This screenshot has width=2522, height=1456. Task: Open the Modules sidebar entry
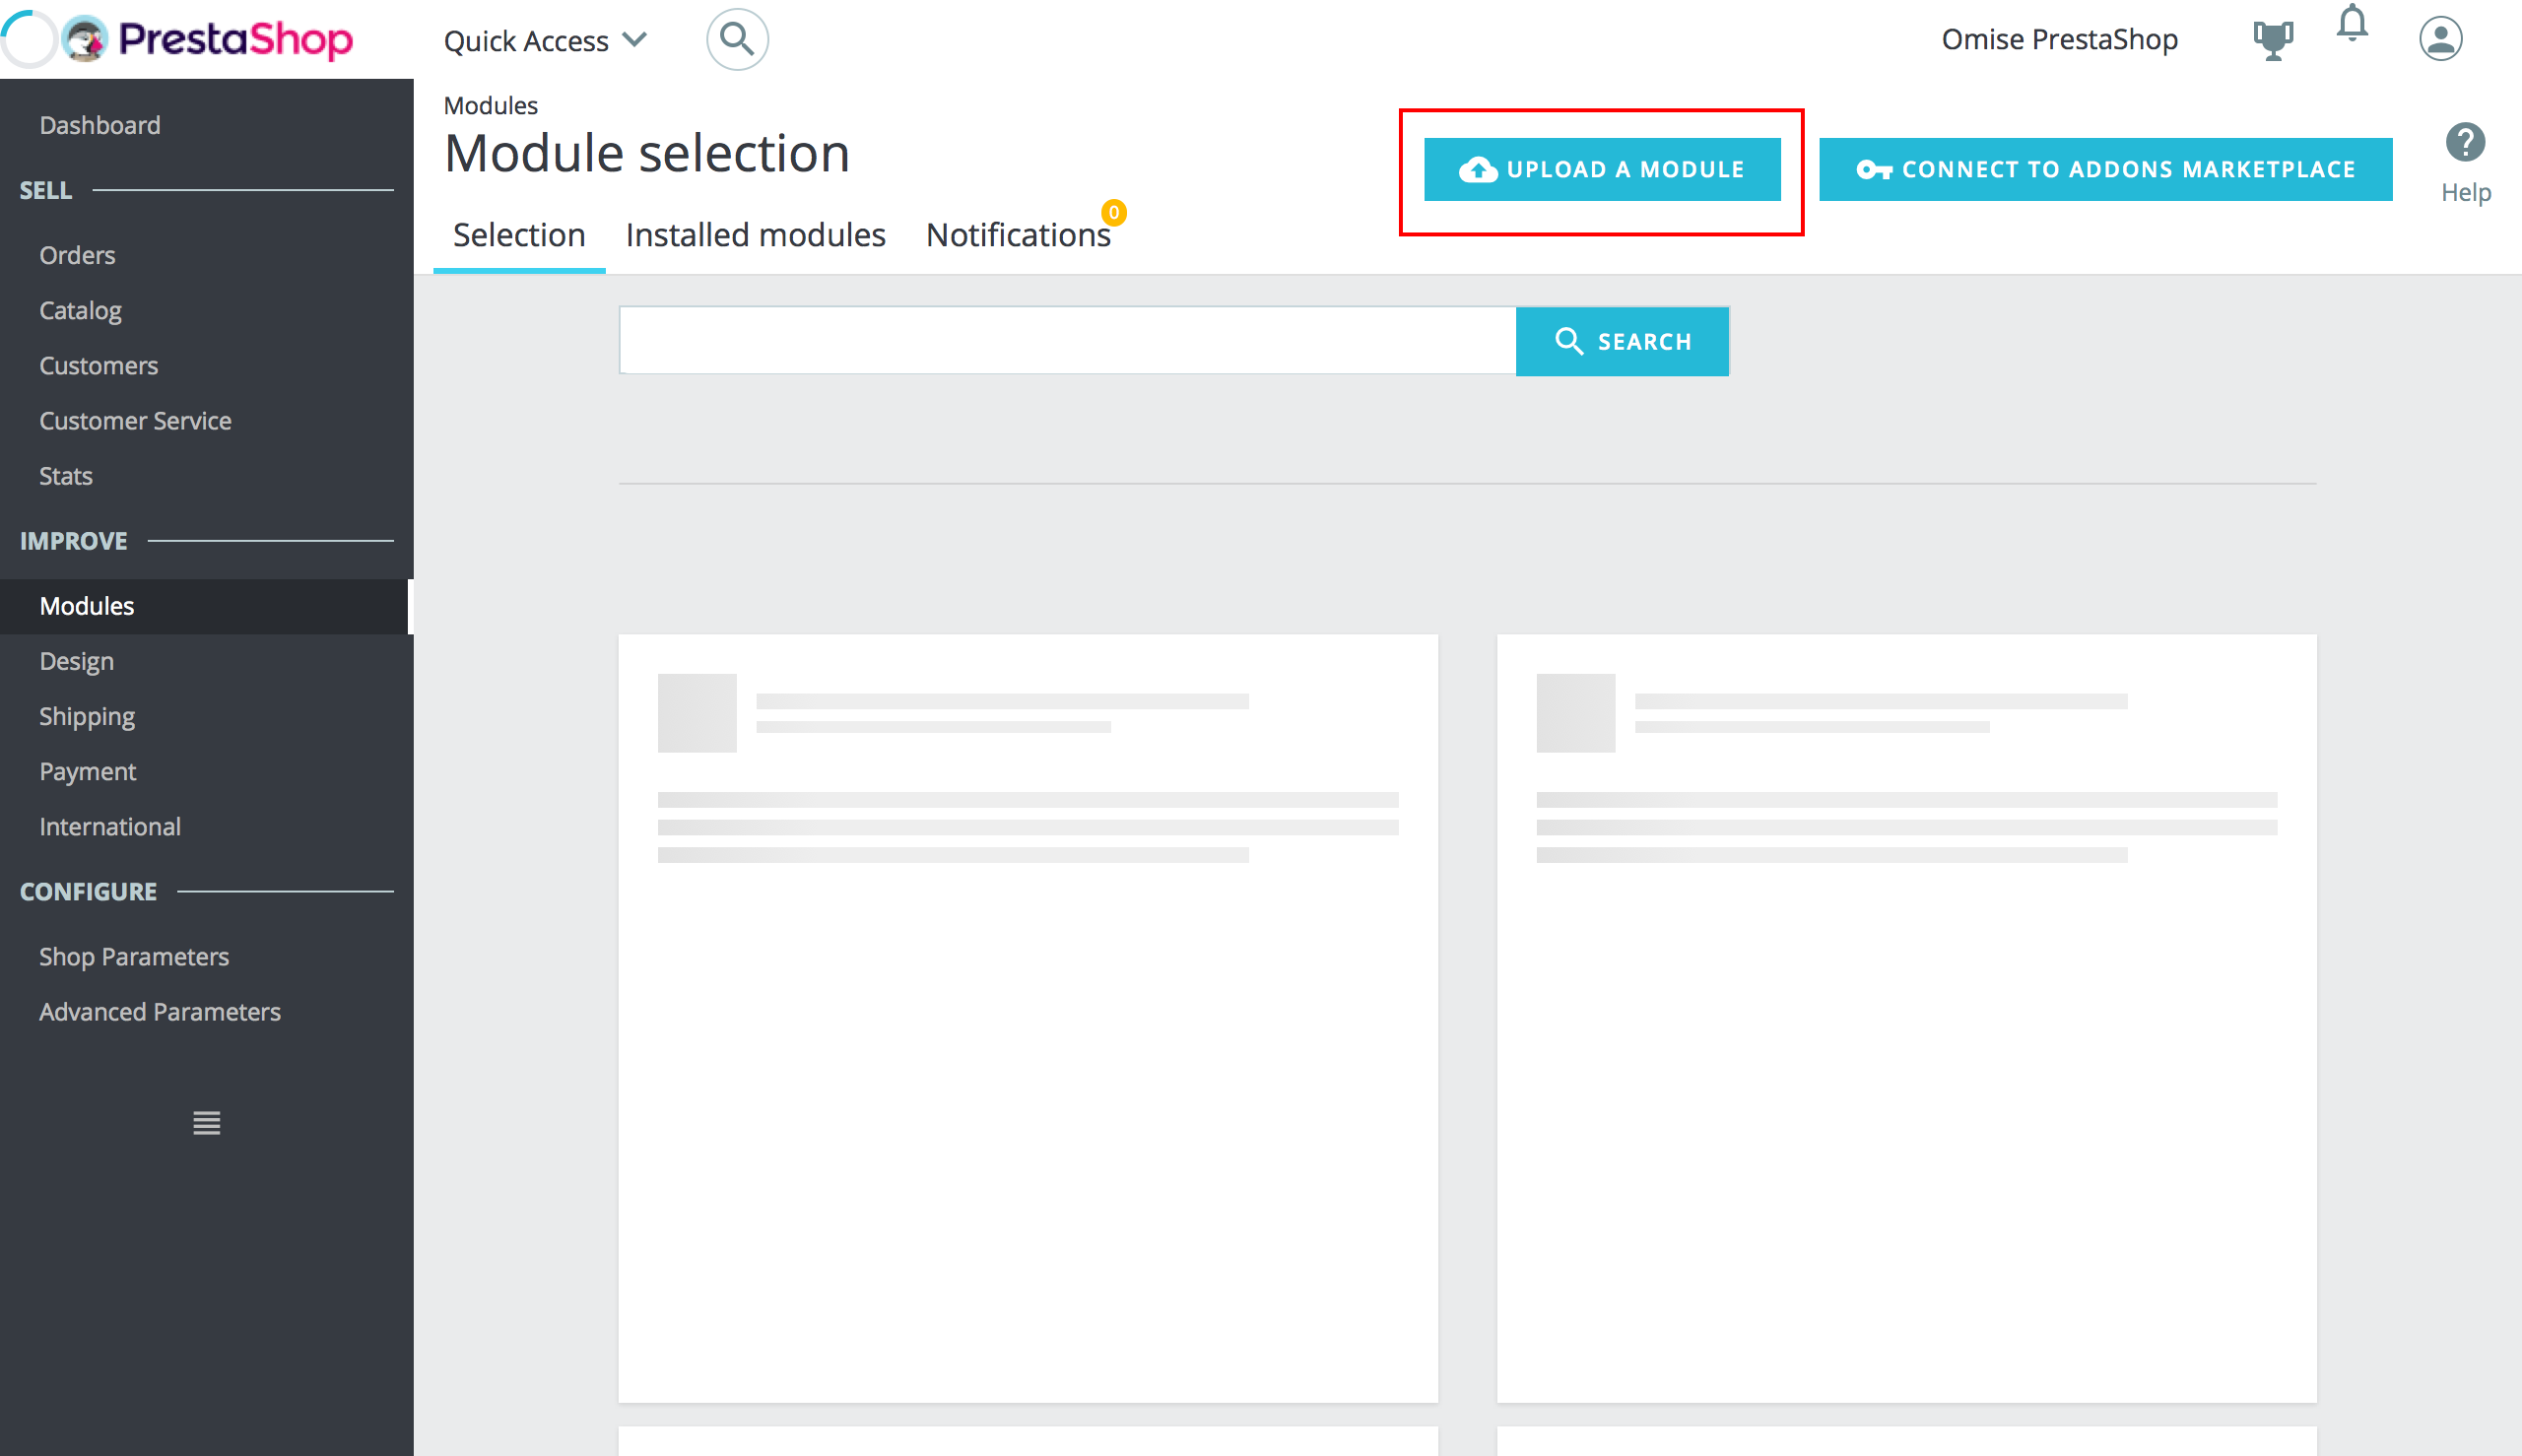(86, 606)
